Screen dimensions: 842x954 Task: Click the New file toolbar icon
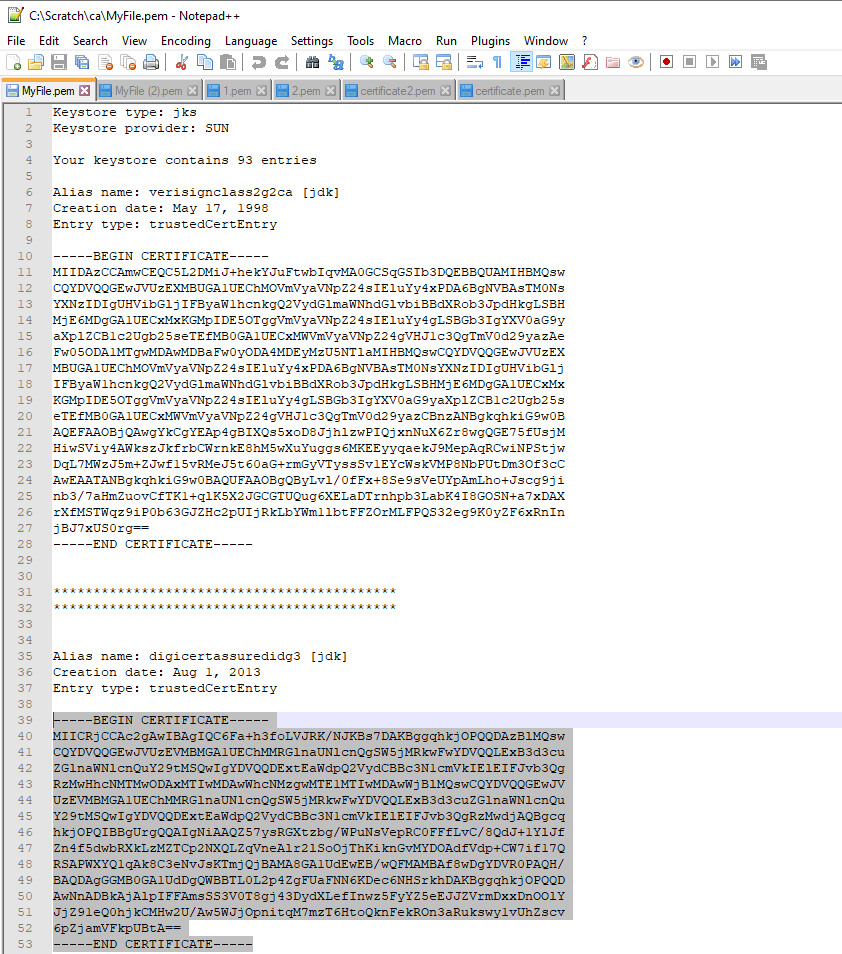point(14,62)
